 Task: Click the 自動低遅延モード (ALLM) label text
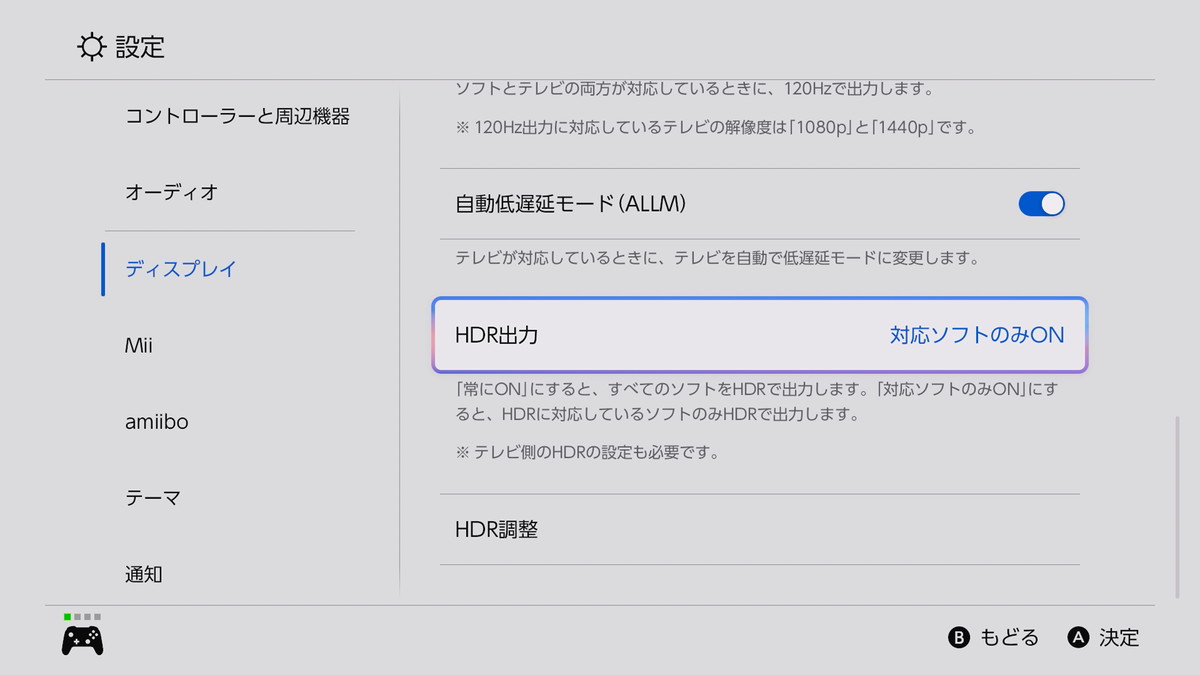(571, 204)
